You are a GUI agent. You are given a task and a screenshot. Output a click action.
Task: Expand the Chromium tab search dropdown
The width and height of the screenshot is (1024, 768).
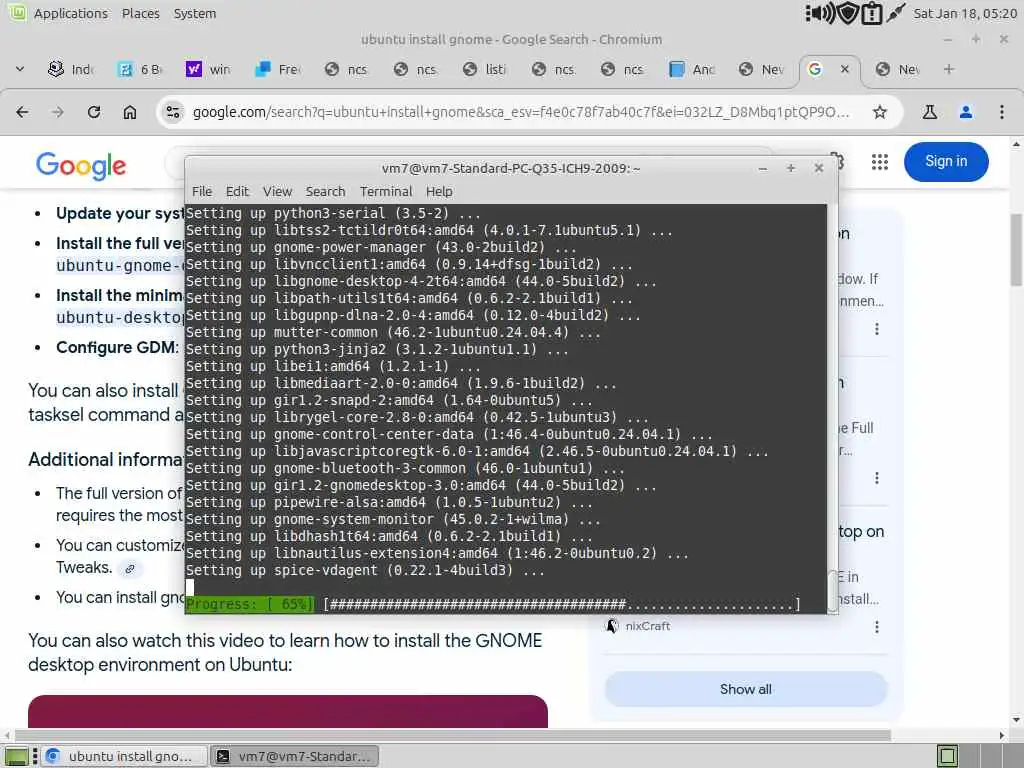(x=20, y=69)
